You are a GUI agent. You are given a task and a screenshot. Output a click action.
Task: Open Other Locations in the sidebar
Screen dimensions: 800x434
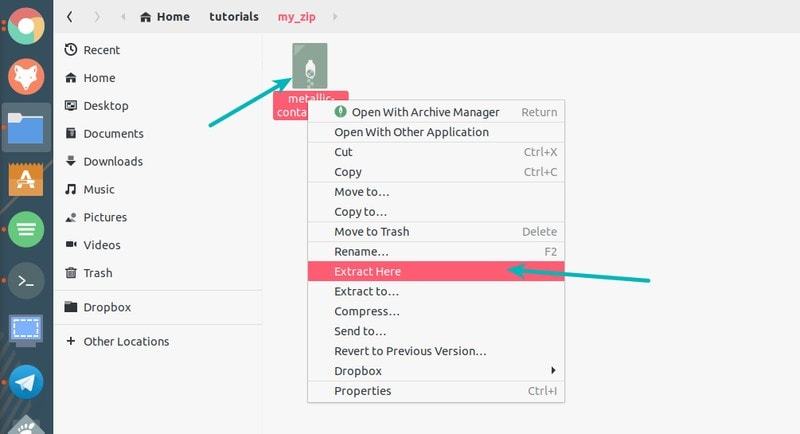tap(125, 341)
